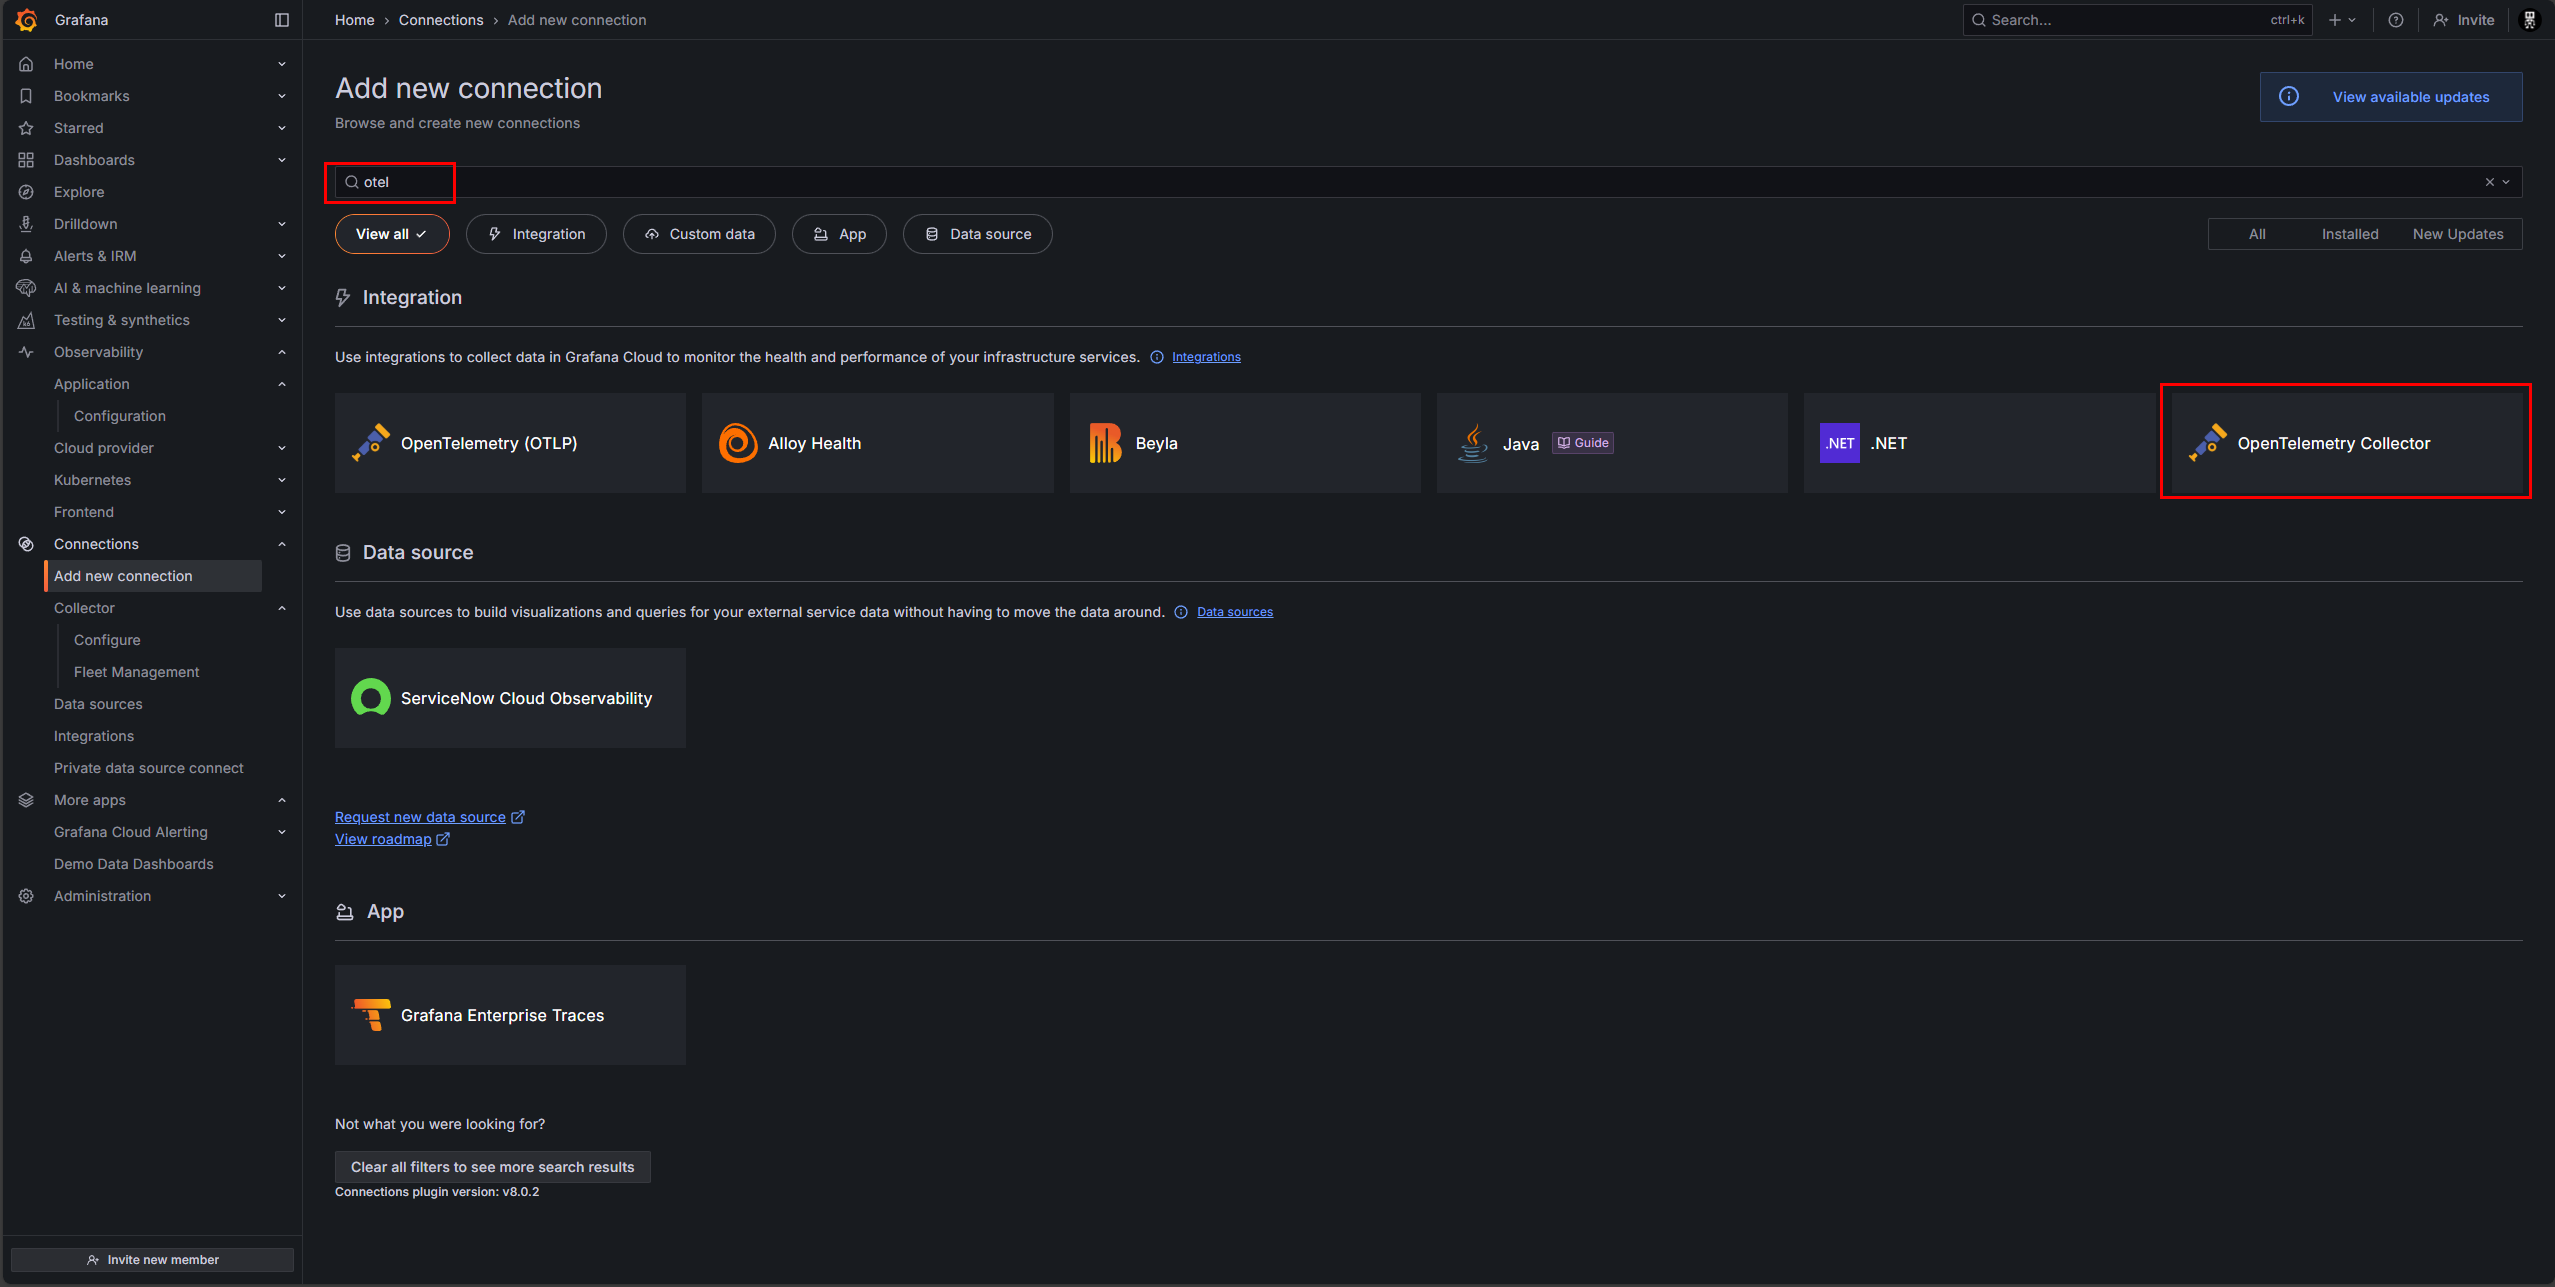Follow View roadmap link
Screen dimensions: 2555x1287
click(x=392, y=839)
